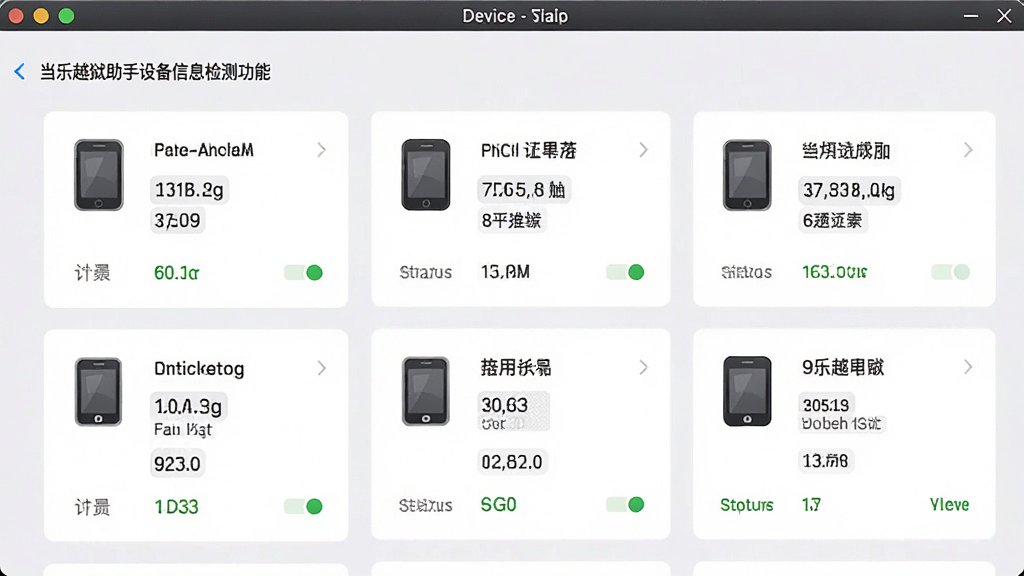Click the Dnticketog device name
This screenshot has width=1024, height=576.
tap(199, 368)
